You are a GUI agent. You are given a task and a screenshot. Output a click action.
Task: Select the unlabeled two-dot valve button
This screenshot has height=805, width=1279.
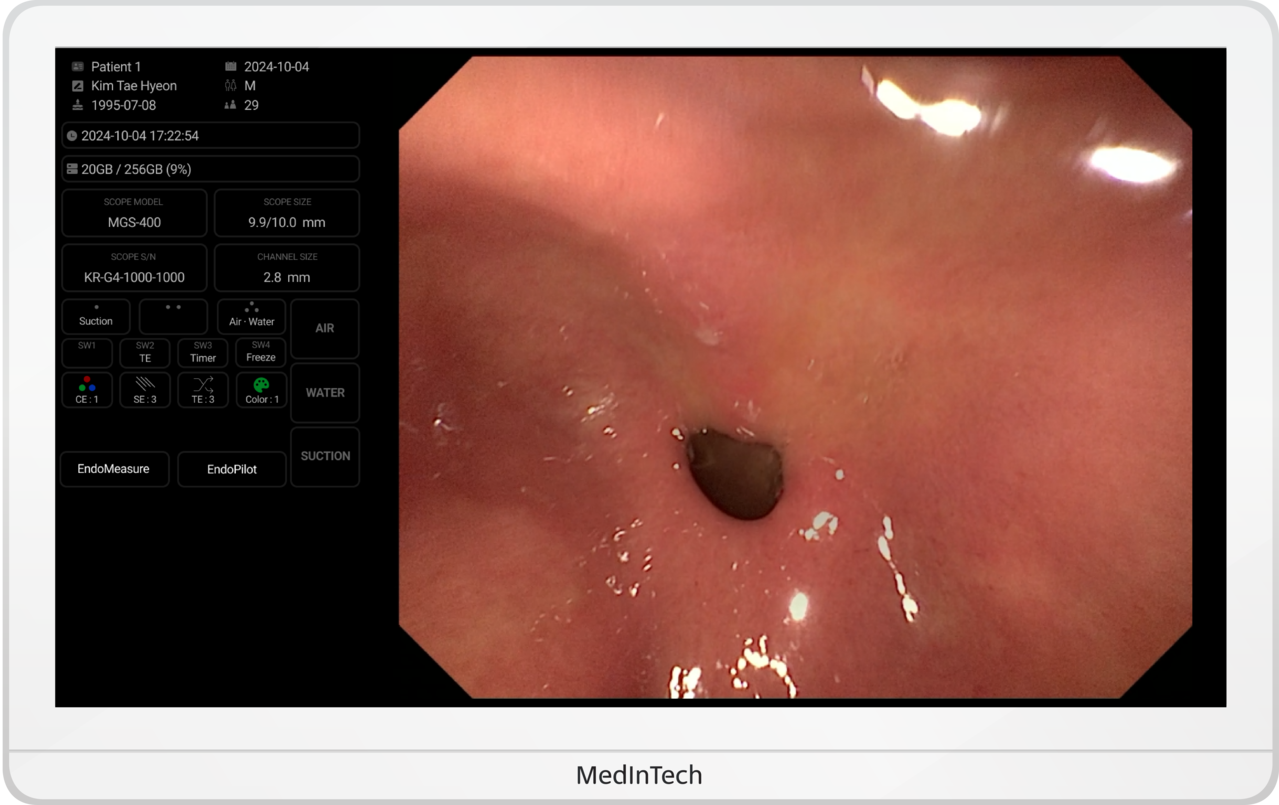(174, 316)
